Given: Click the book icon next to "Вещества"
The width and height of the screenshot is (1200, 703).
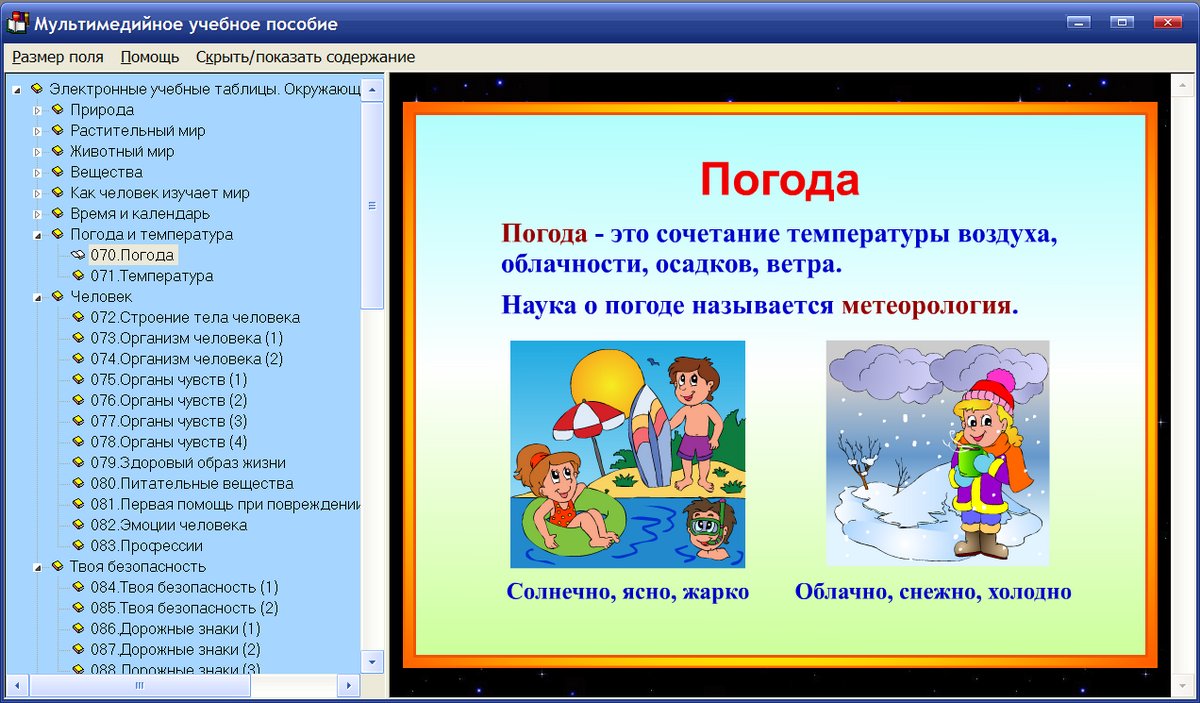Looking at the screenshot, I should point(55,172).
